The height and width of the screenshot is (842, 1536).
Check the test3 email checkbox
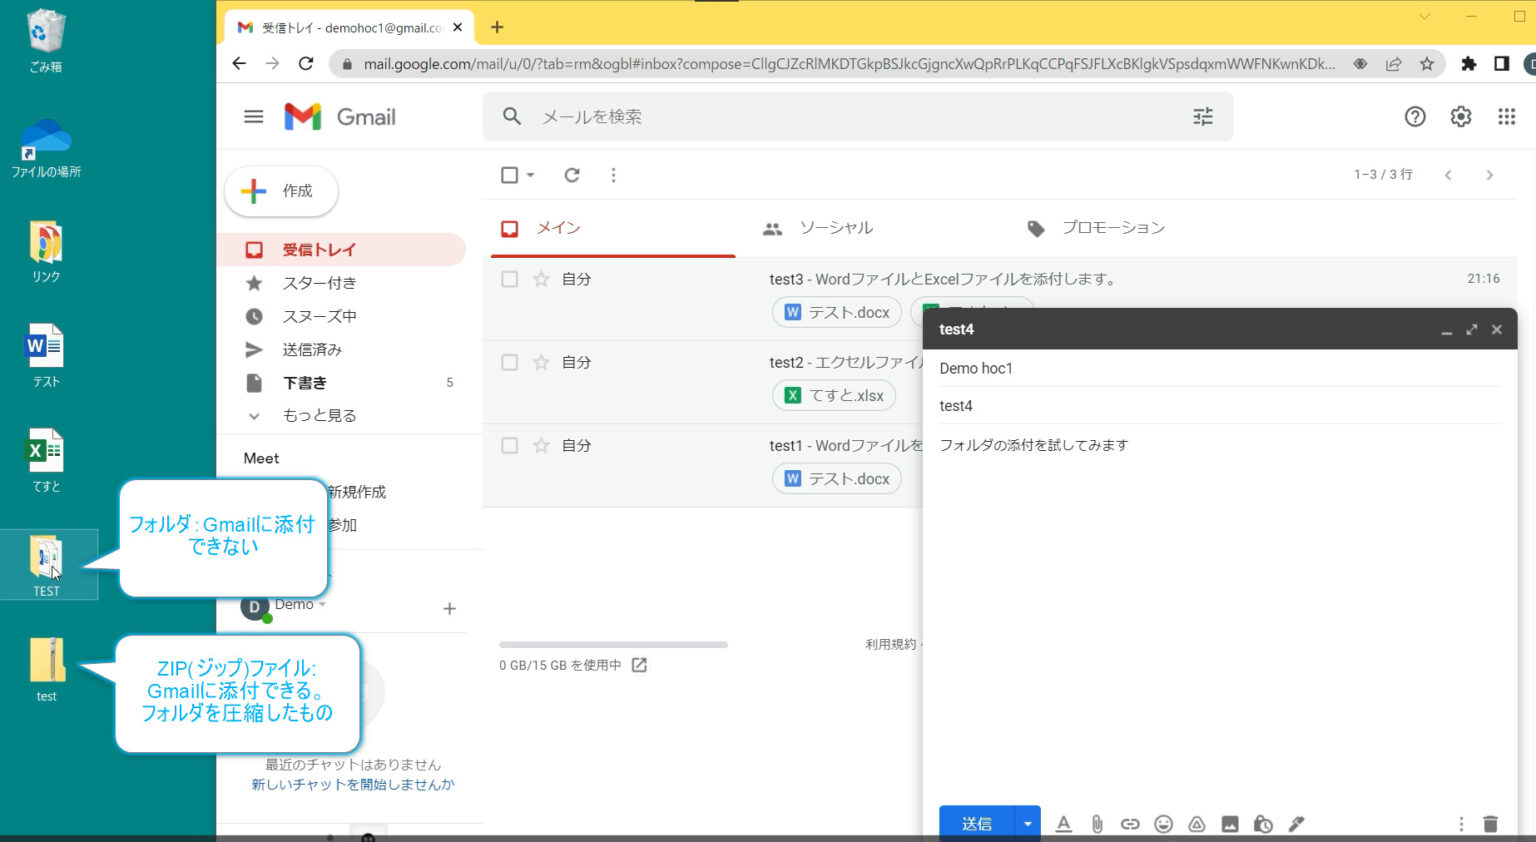pos(509,279)
